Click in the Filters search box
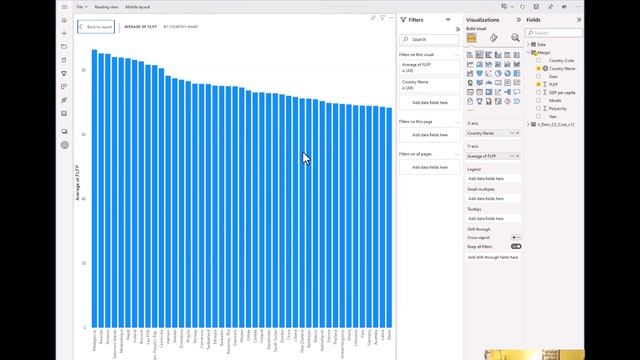The height and width of the screenshot is (360, 640). click(429, 39)
